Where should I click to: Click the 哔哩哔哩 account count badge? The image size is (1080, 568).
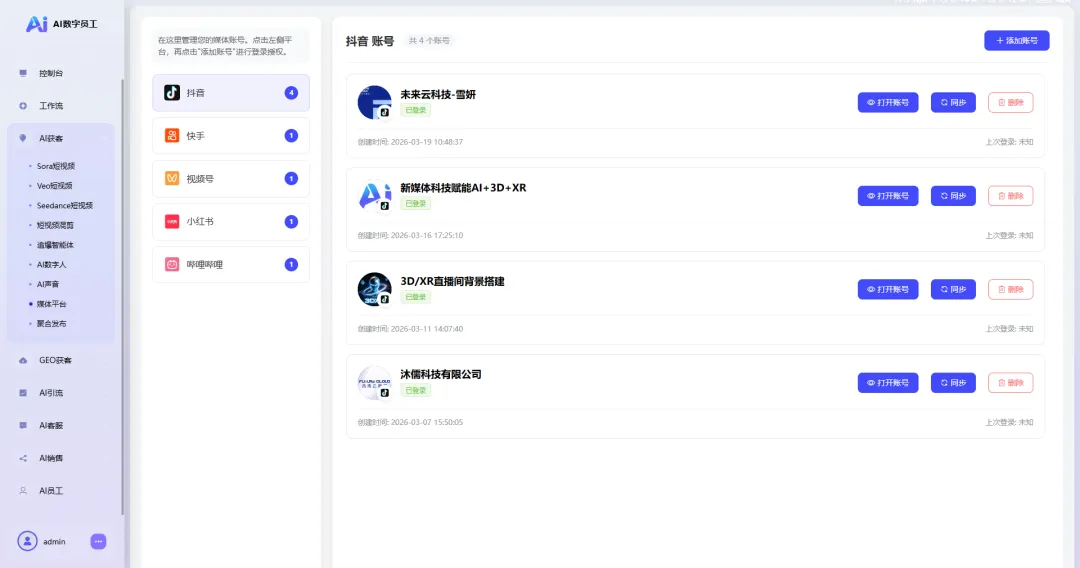[x=291, y=264]
